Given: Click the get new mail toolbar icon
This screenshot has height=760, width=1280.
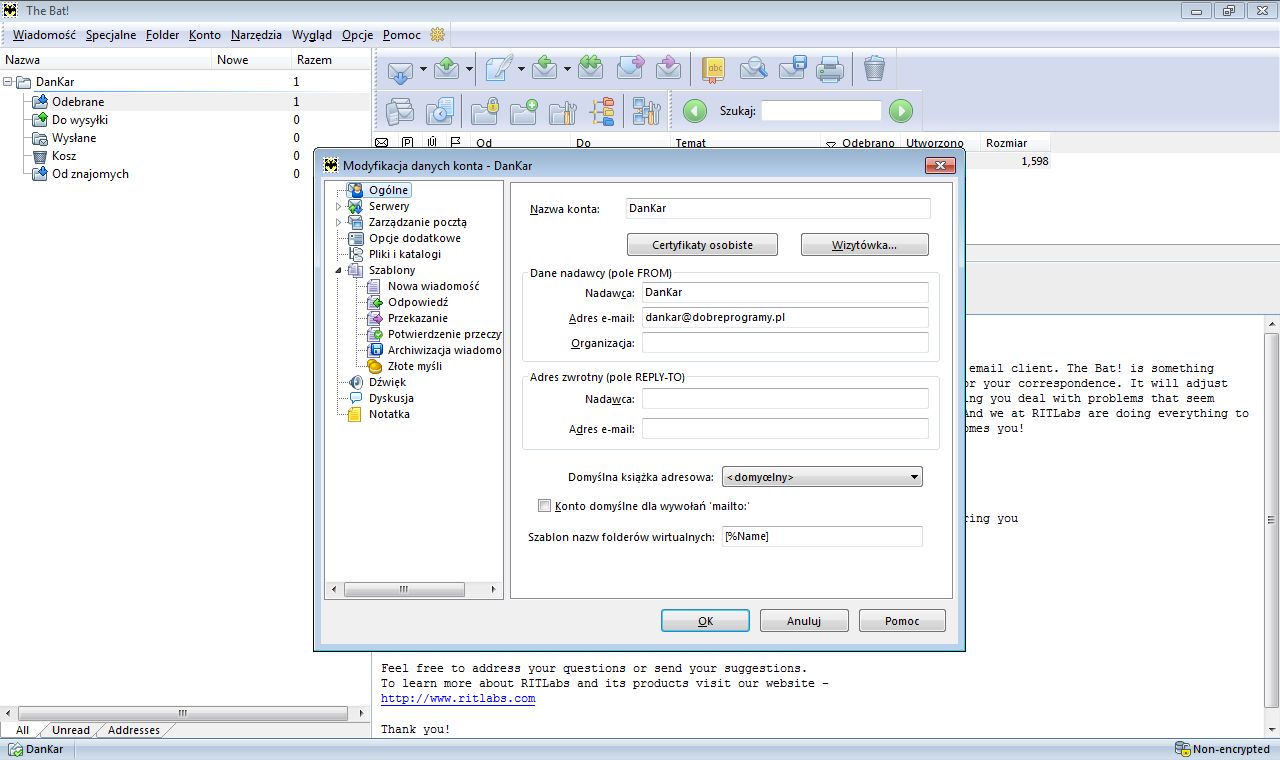Looking at the screenshot, I should tap(400, 69).
